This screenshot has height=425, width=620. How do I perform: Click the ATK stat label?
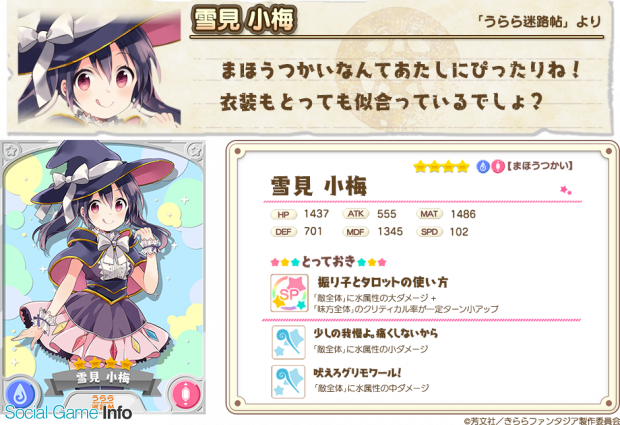coord(355,214)
